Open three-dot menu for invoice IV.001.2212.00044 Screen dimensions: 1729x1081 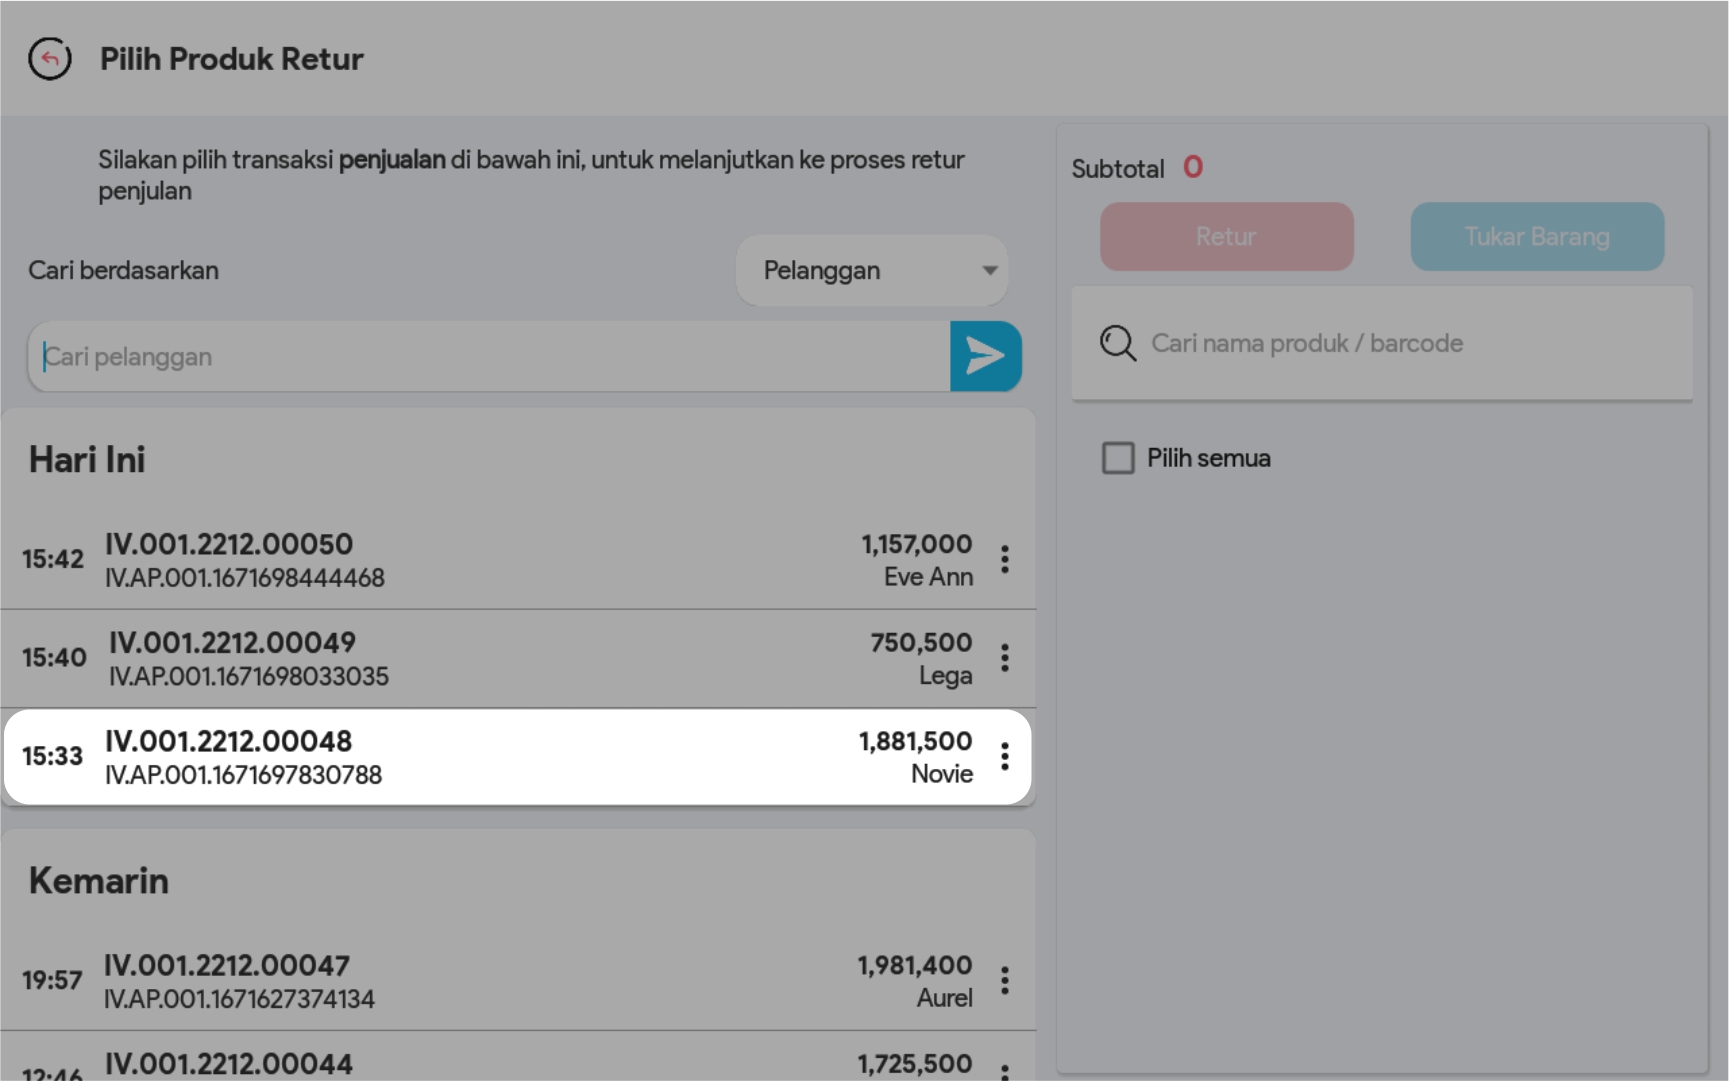coord(1004,1070)
